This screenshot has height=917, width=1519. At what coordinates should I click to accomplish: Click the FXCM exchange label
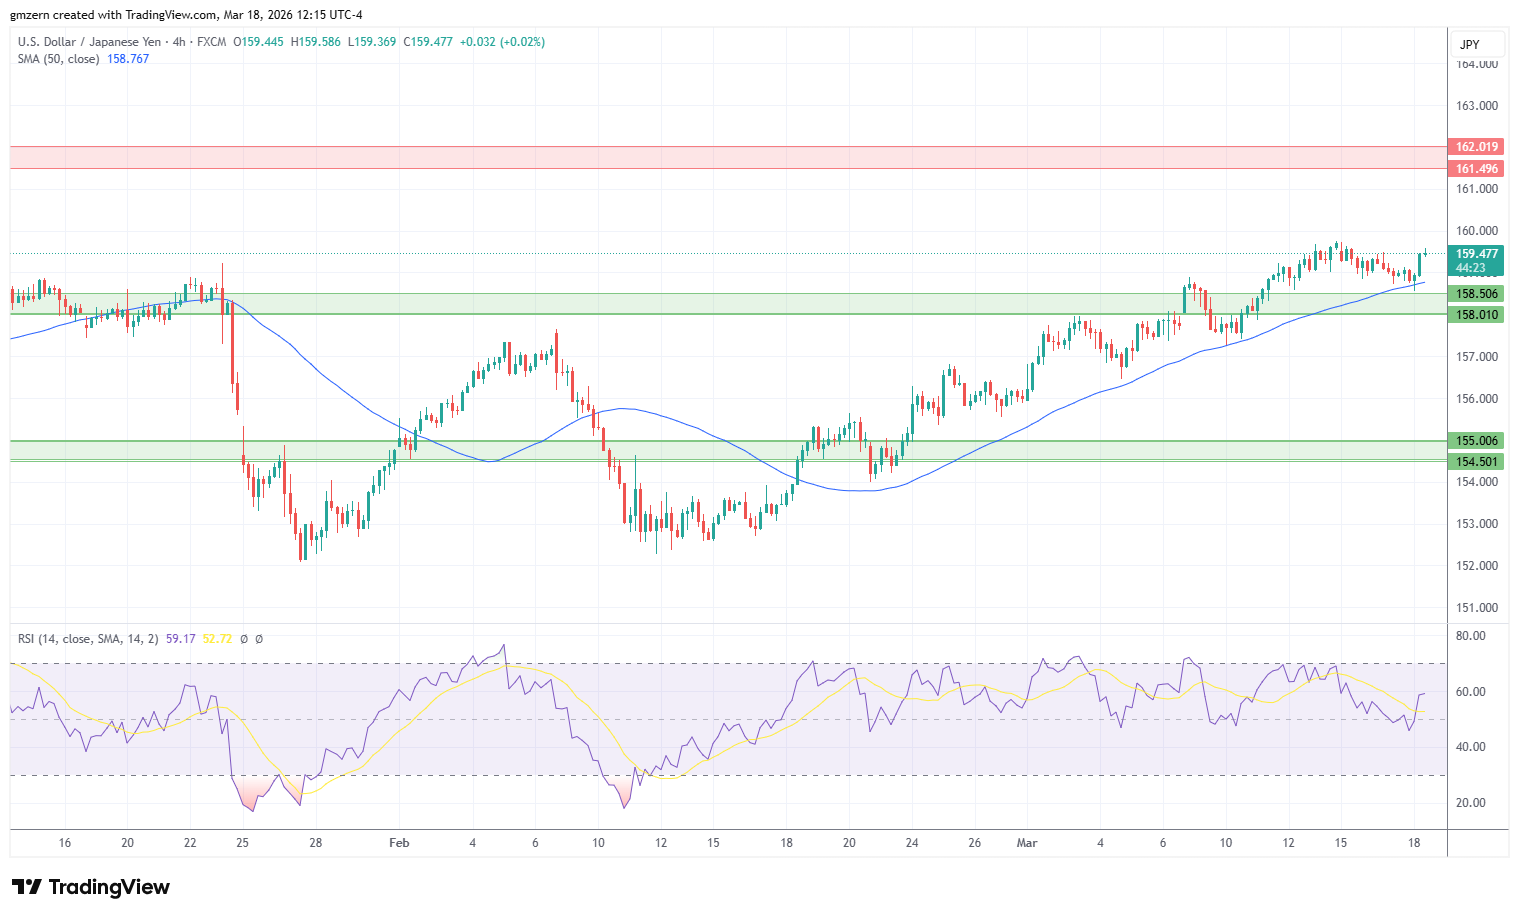[x=211, y=42]
